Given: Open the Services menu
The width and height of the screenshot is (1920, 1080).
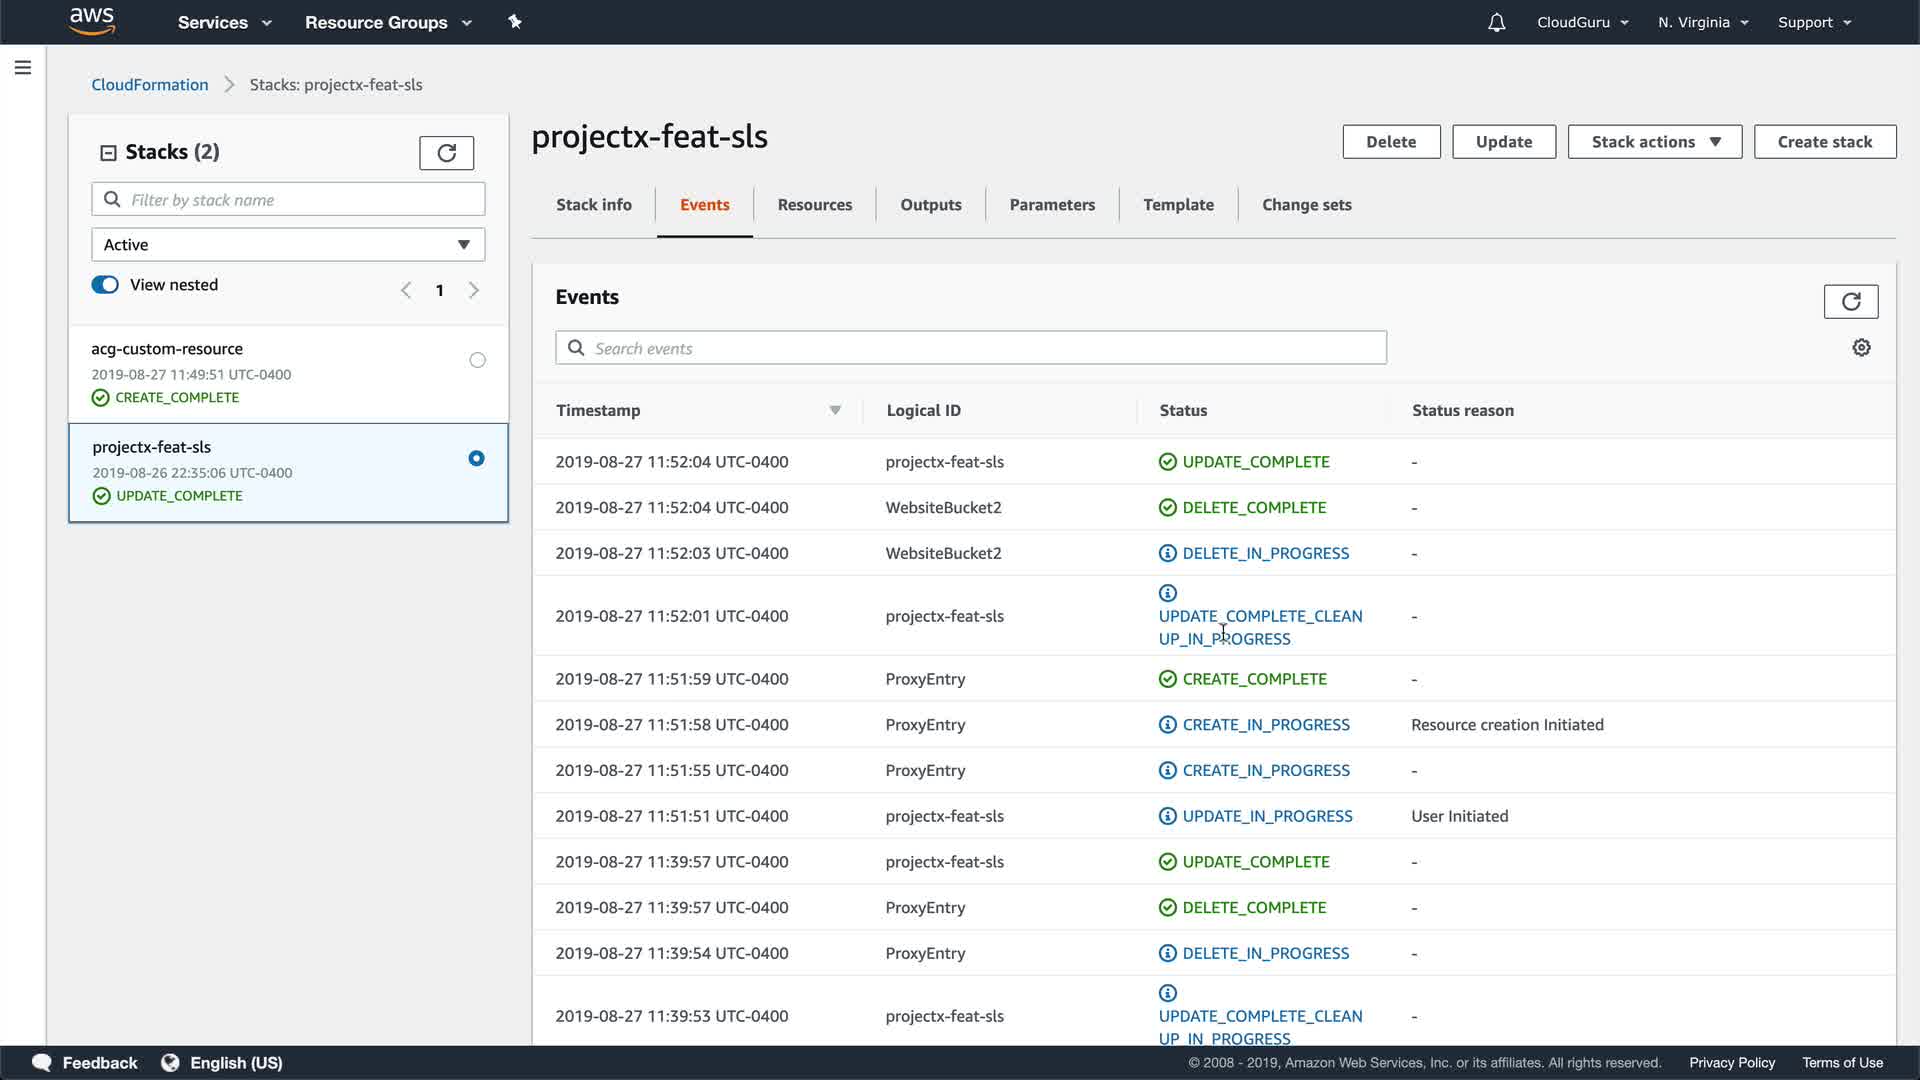Looking at the screenshot, I should click(x=224, y=22).
